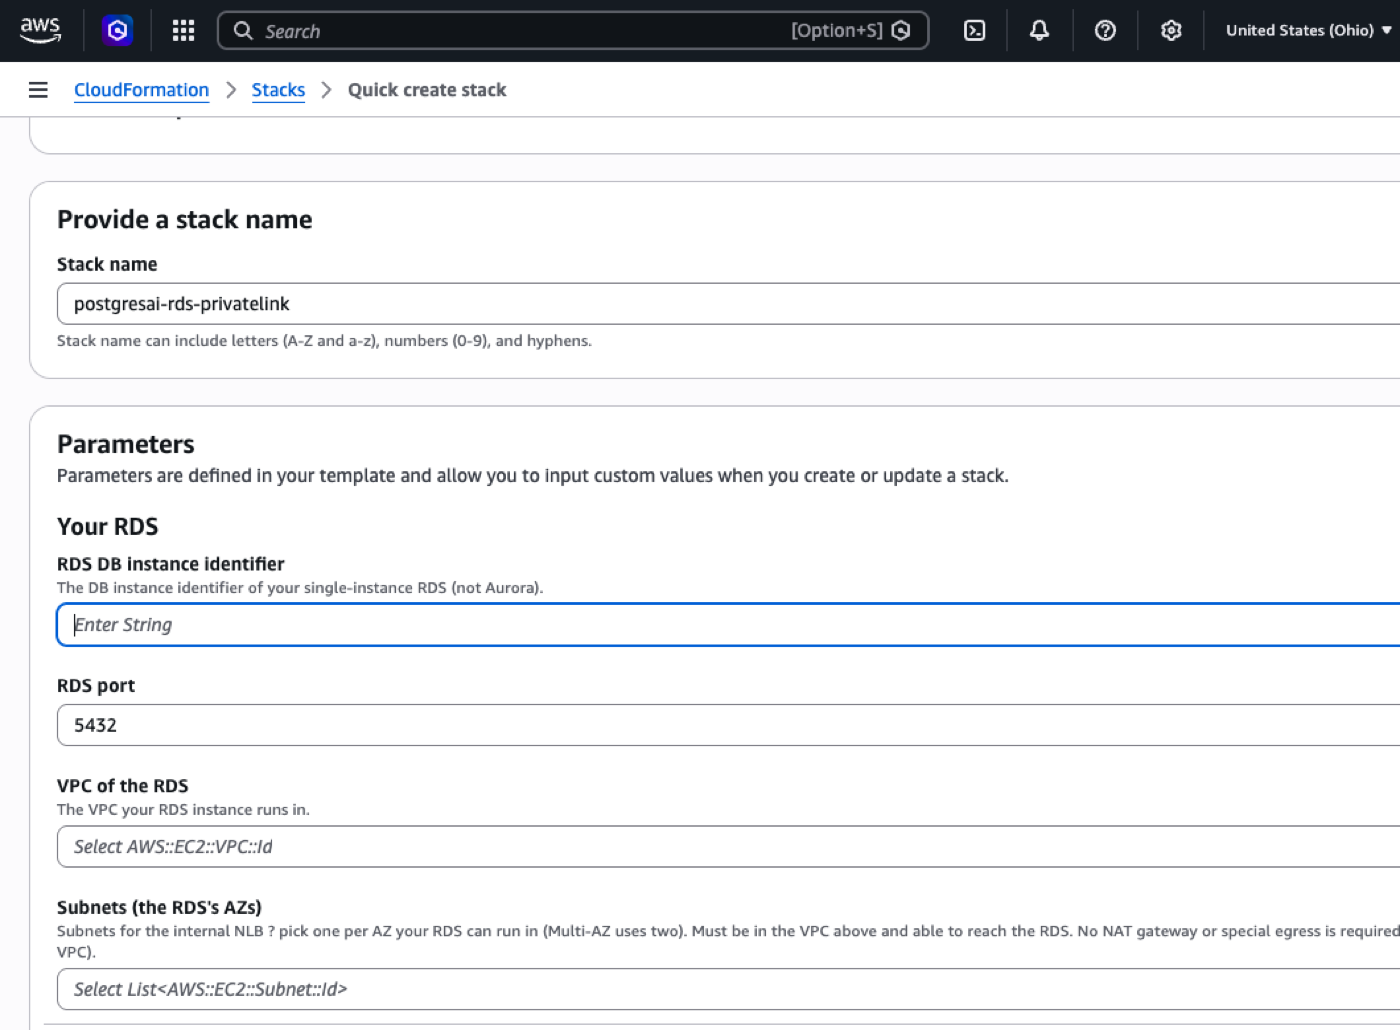
Task: Open the AWS home logo
Action: [x=40, y=30]
